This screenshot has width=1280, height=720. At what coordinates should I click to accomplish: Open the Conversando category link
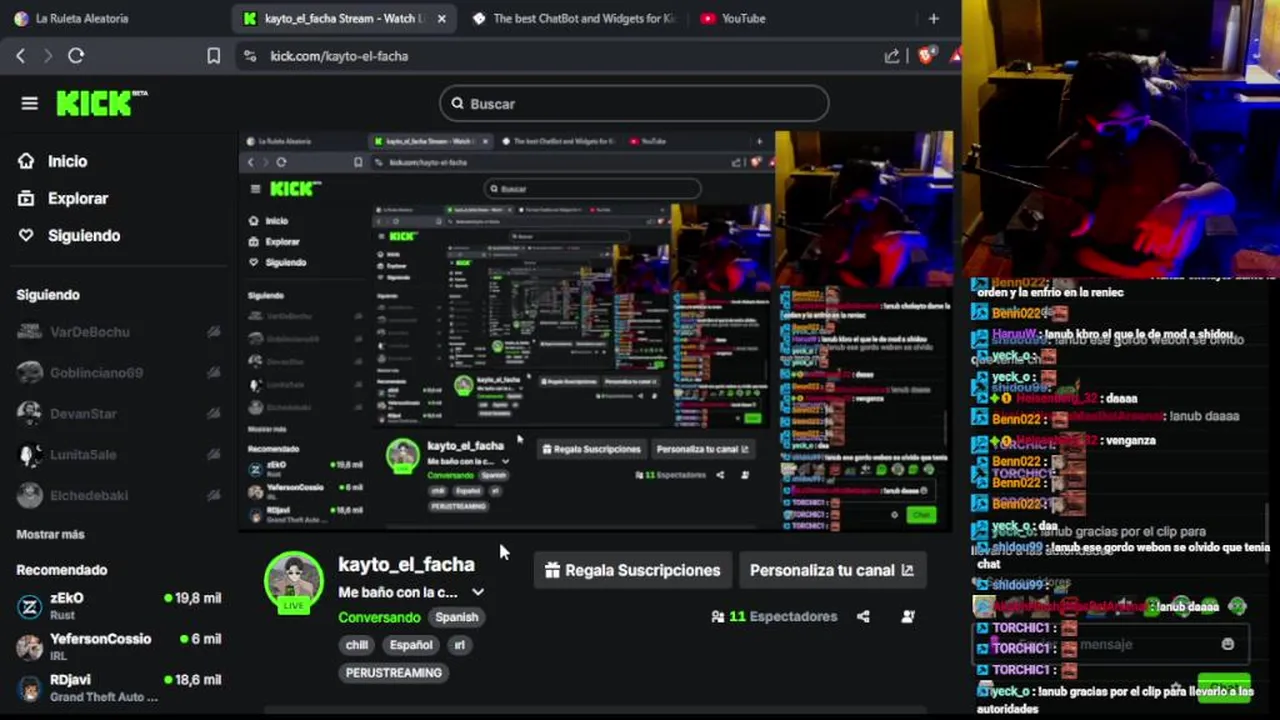(379, 617)
